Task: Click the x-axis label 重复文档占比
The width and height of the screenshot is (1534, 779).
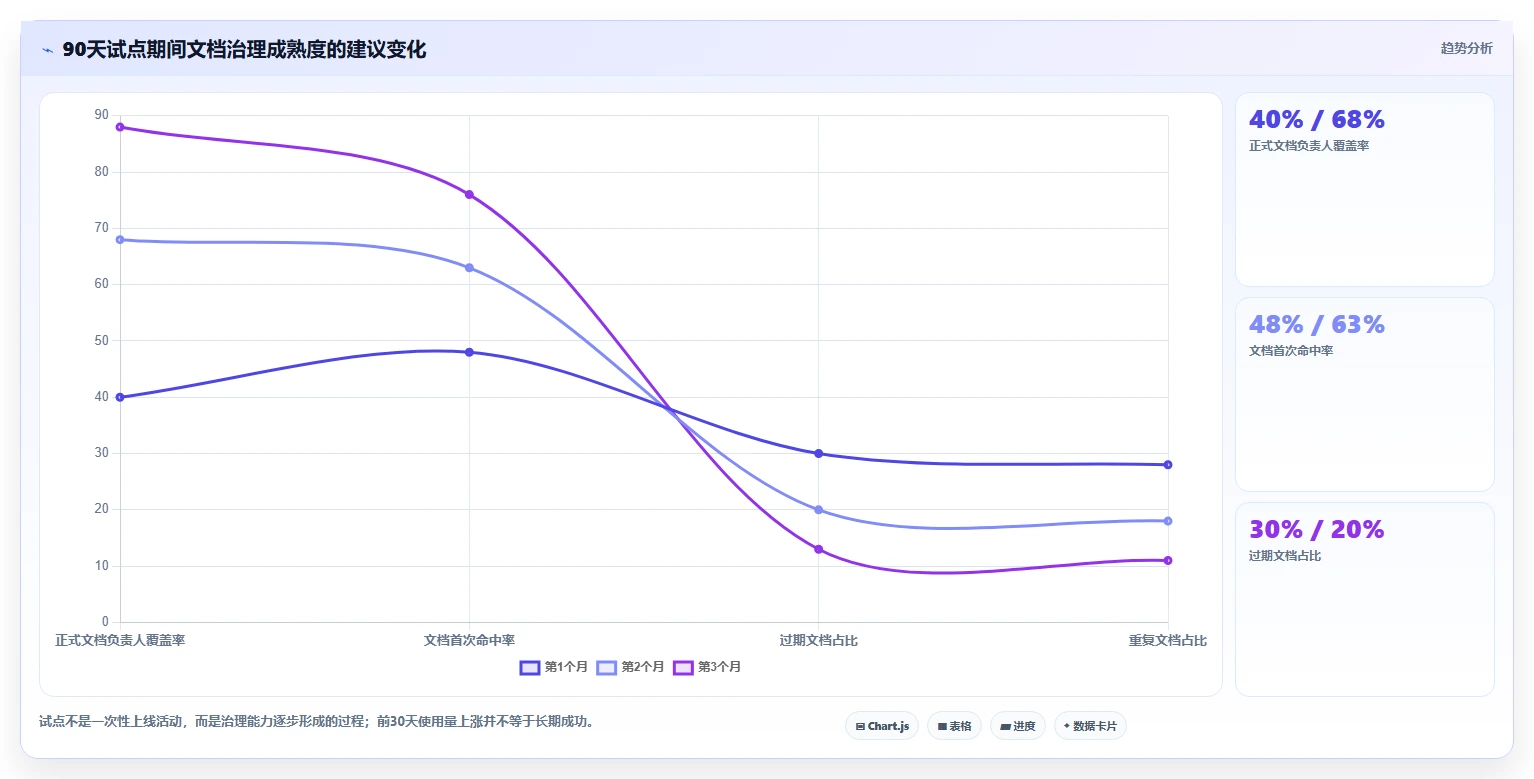Action: (1168, 641)
